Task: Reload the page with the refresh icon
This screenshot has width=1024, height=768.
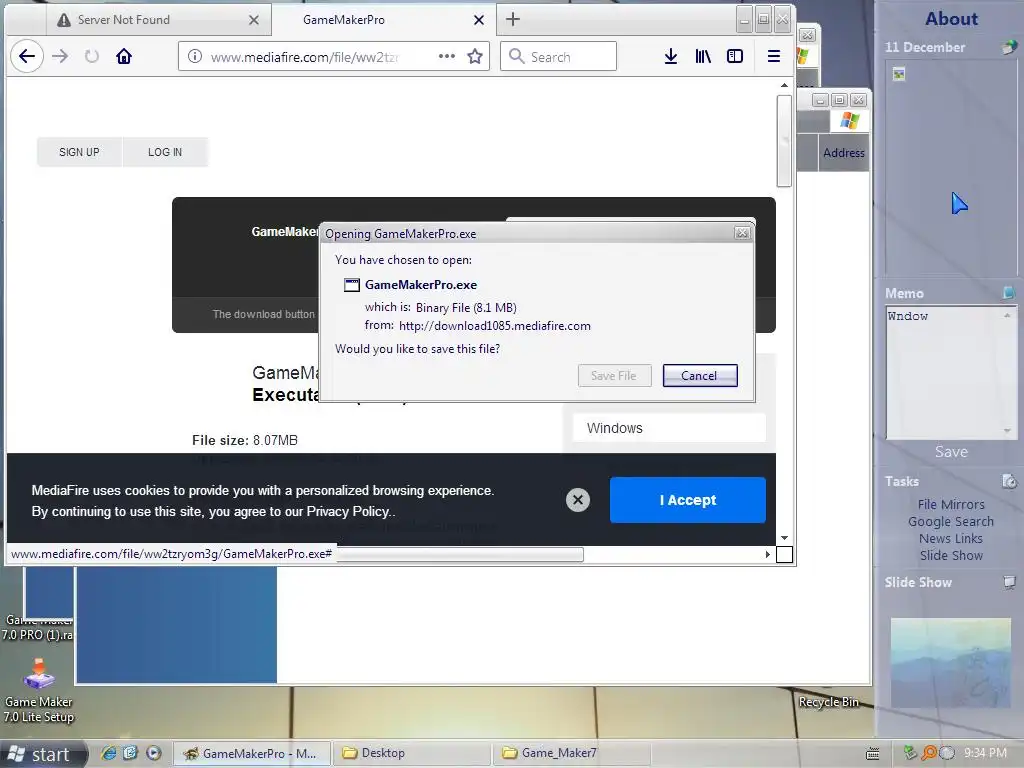Action: (92, 56)
